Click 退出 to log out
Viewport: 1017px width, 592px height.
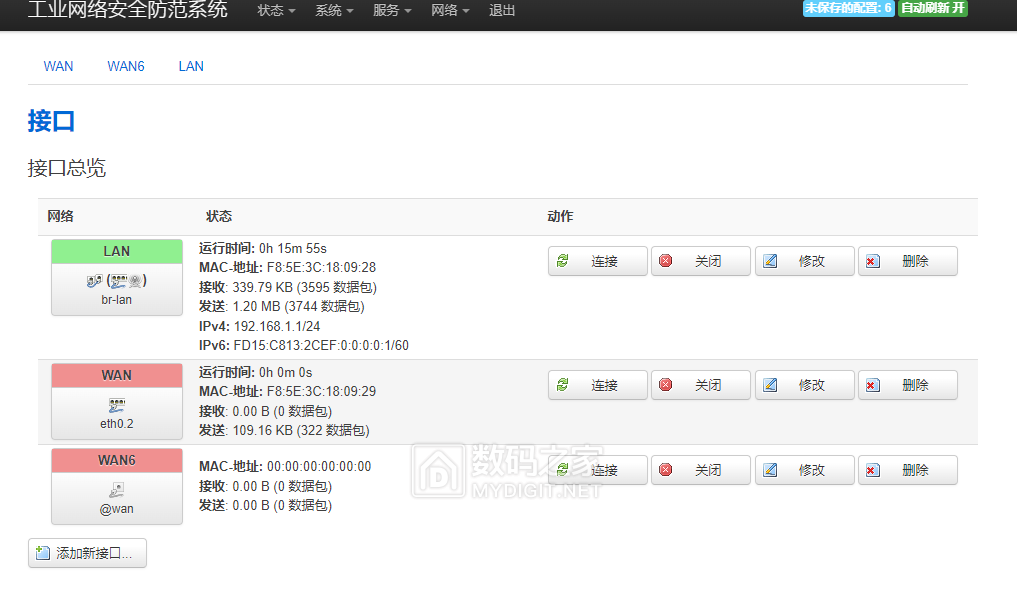(x=502, y=11)
